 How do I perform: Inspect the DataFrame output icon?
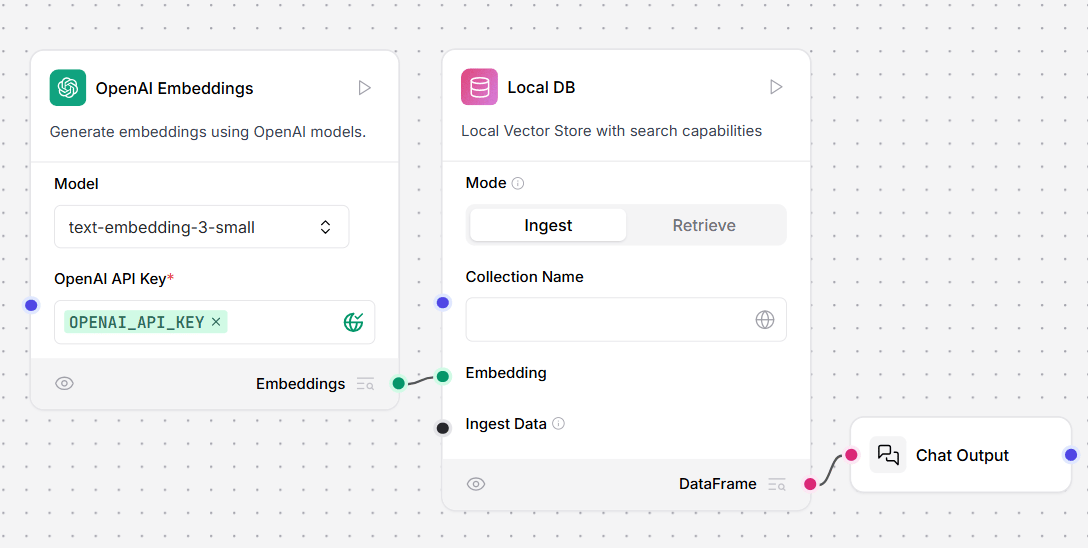click(777, 484)
